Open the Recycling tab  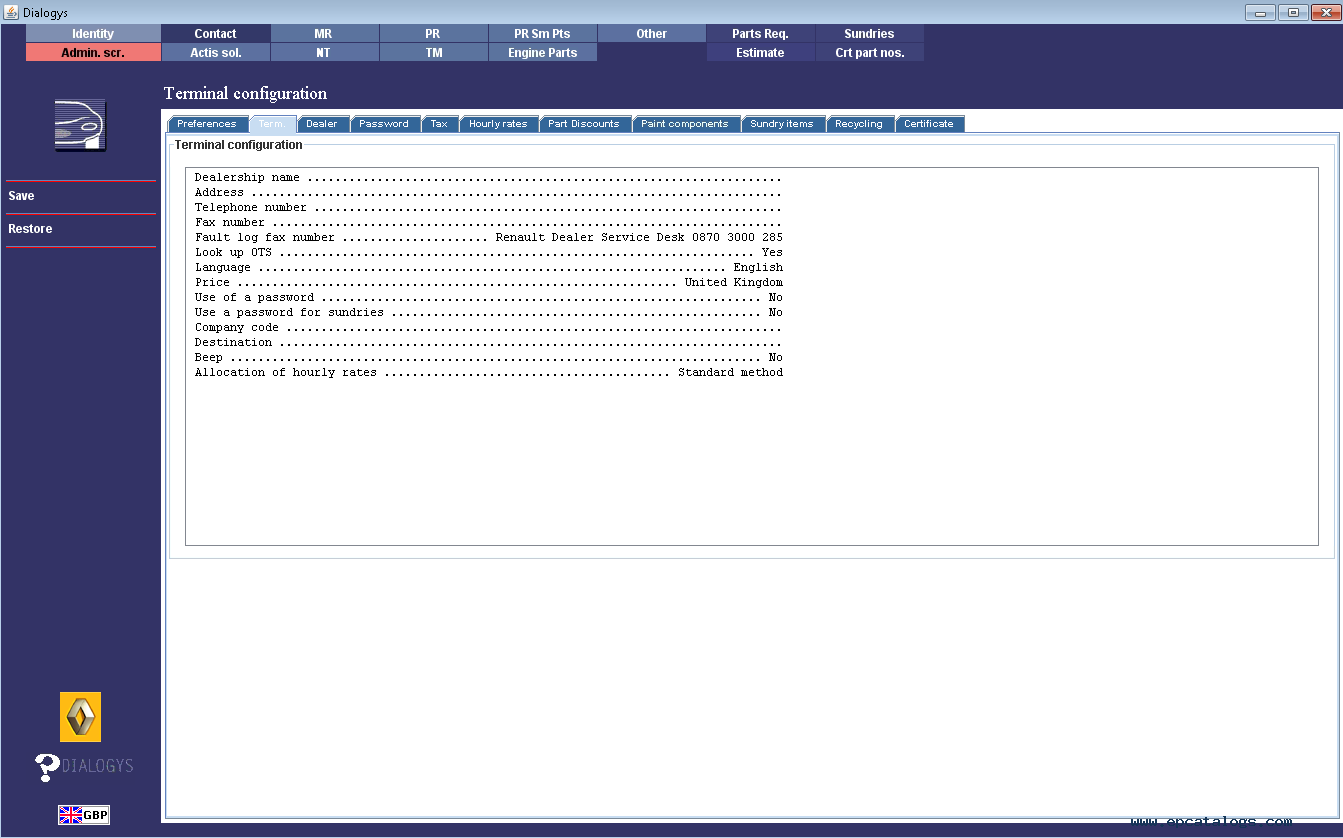[859, 124]
